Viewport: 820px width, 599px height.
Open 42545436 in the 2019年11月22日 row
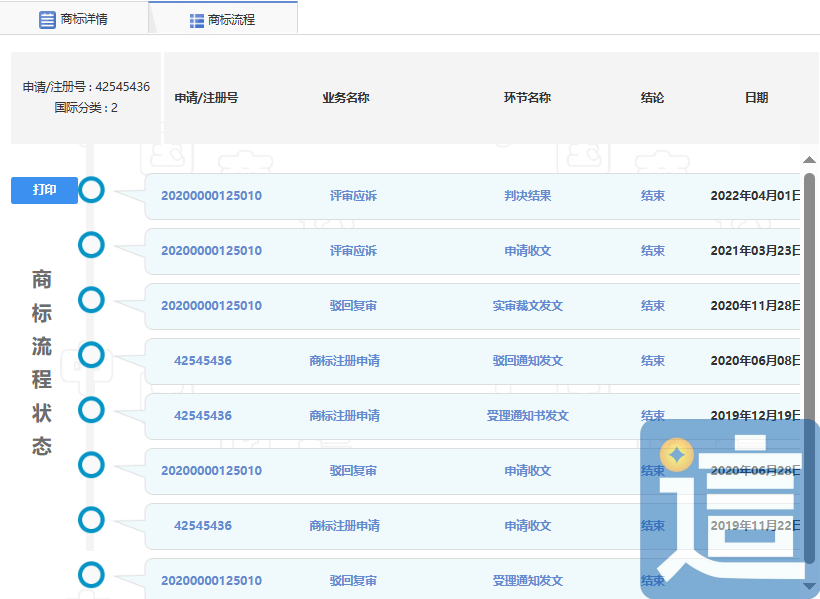click(x=203, y=525)
